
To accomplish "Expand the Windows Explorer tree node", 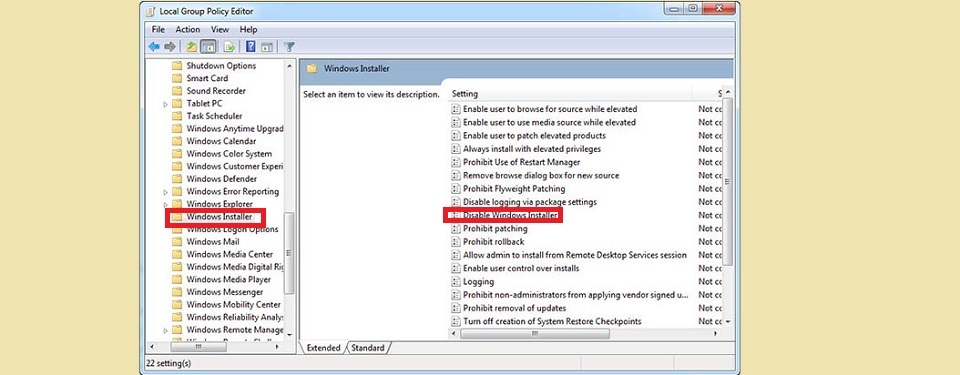I will (165, 204).
